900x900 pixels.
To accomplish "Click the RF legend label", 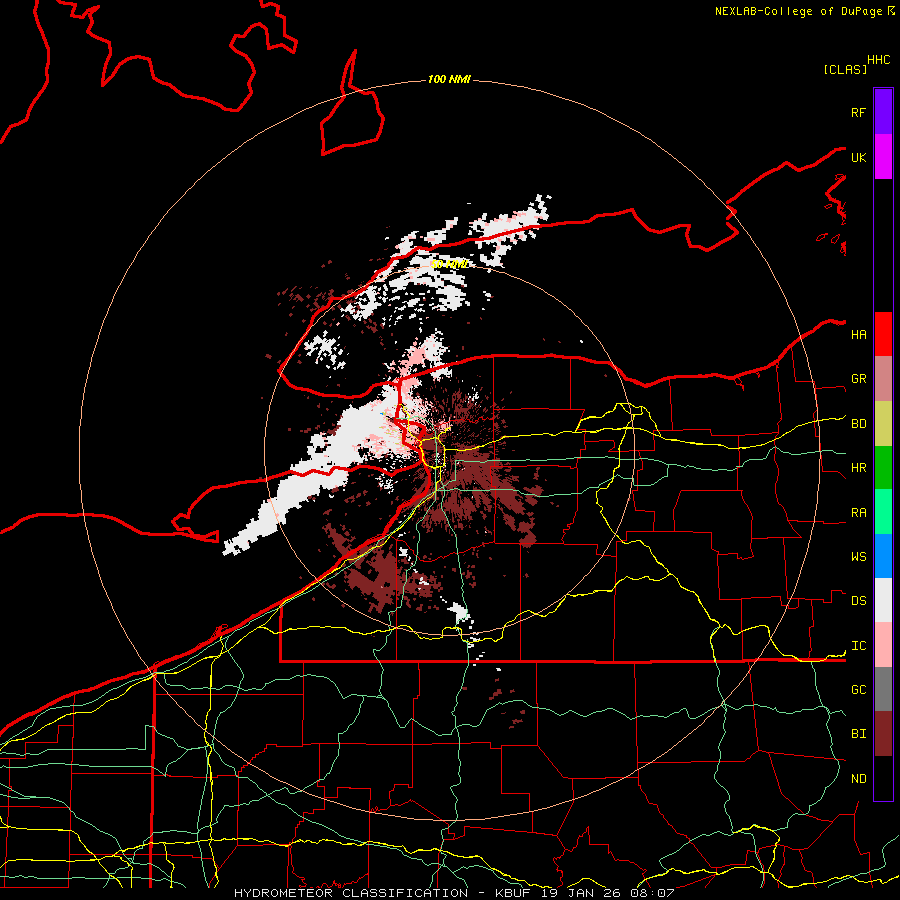I will click(858, 113).
